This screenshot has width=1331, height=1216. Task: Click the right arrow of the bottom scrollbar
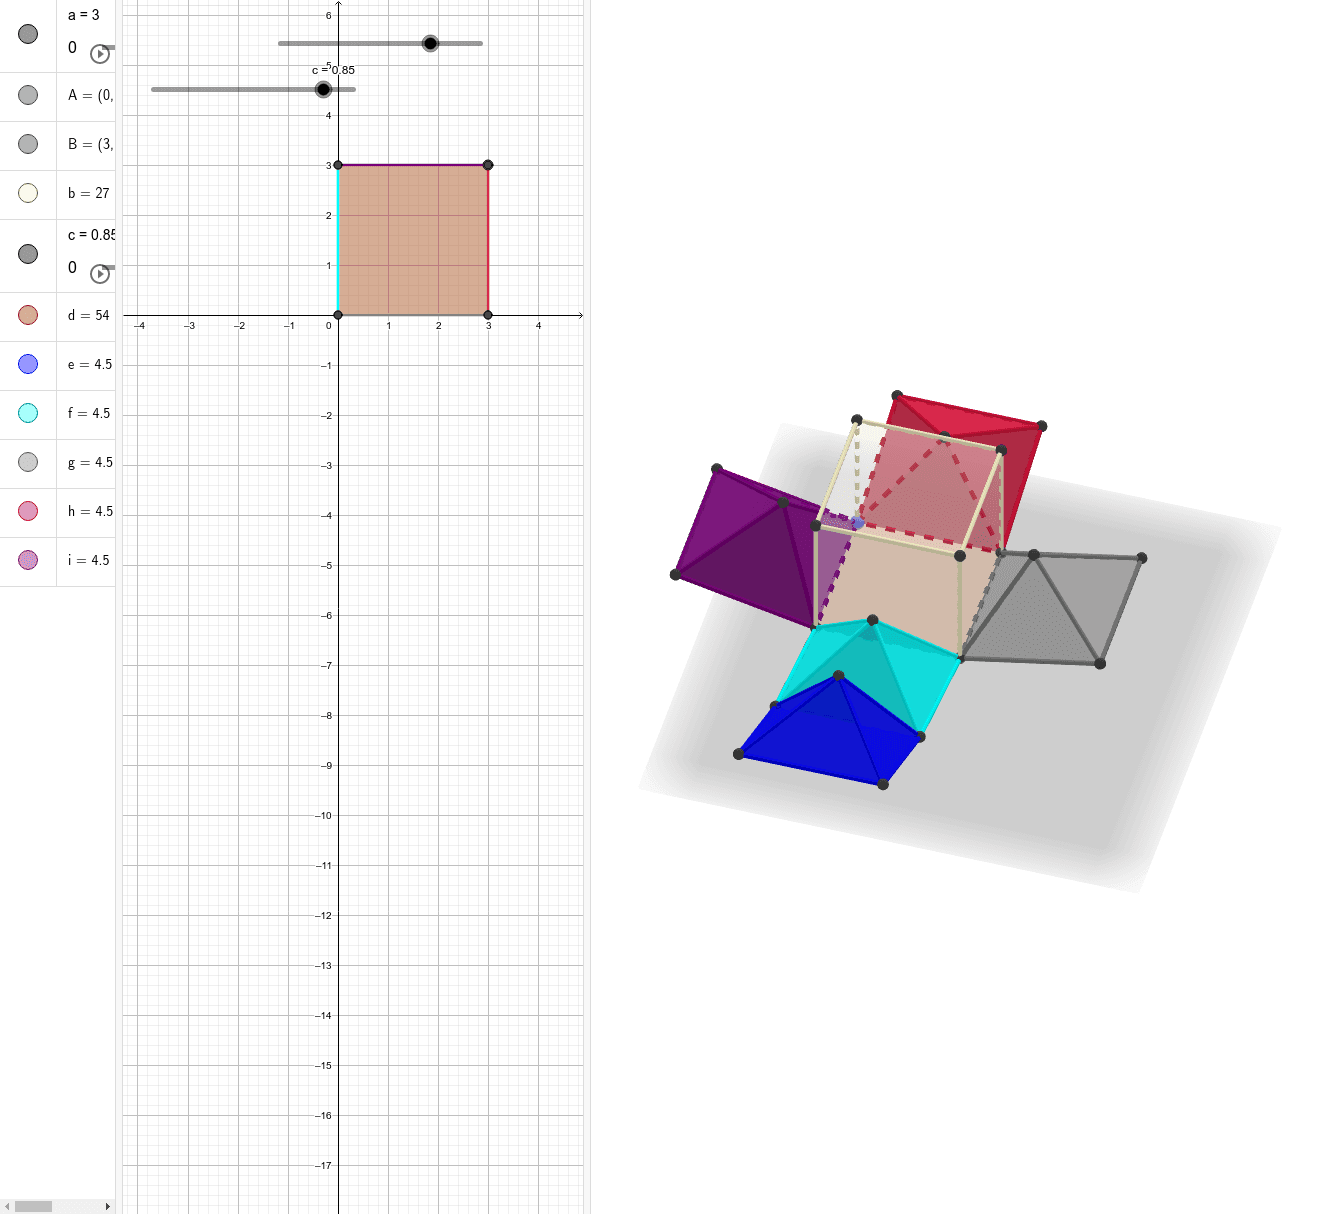tap(110, 1207)
